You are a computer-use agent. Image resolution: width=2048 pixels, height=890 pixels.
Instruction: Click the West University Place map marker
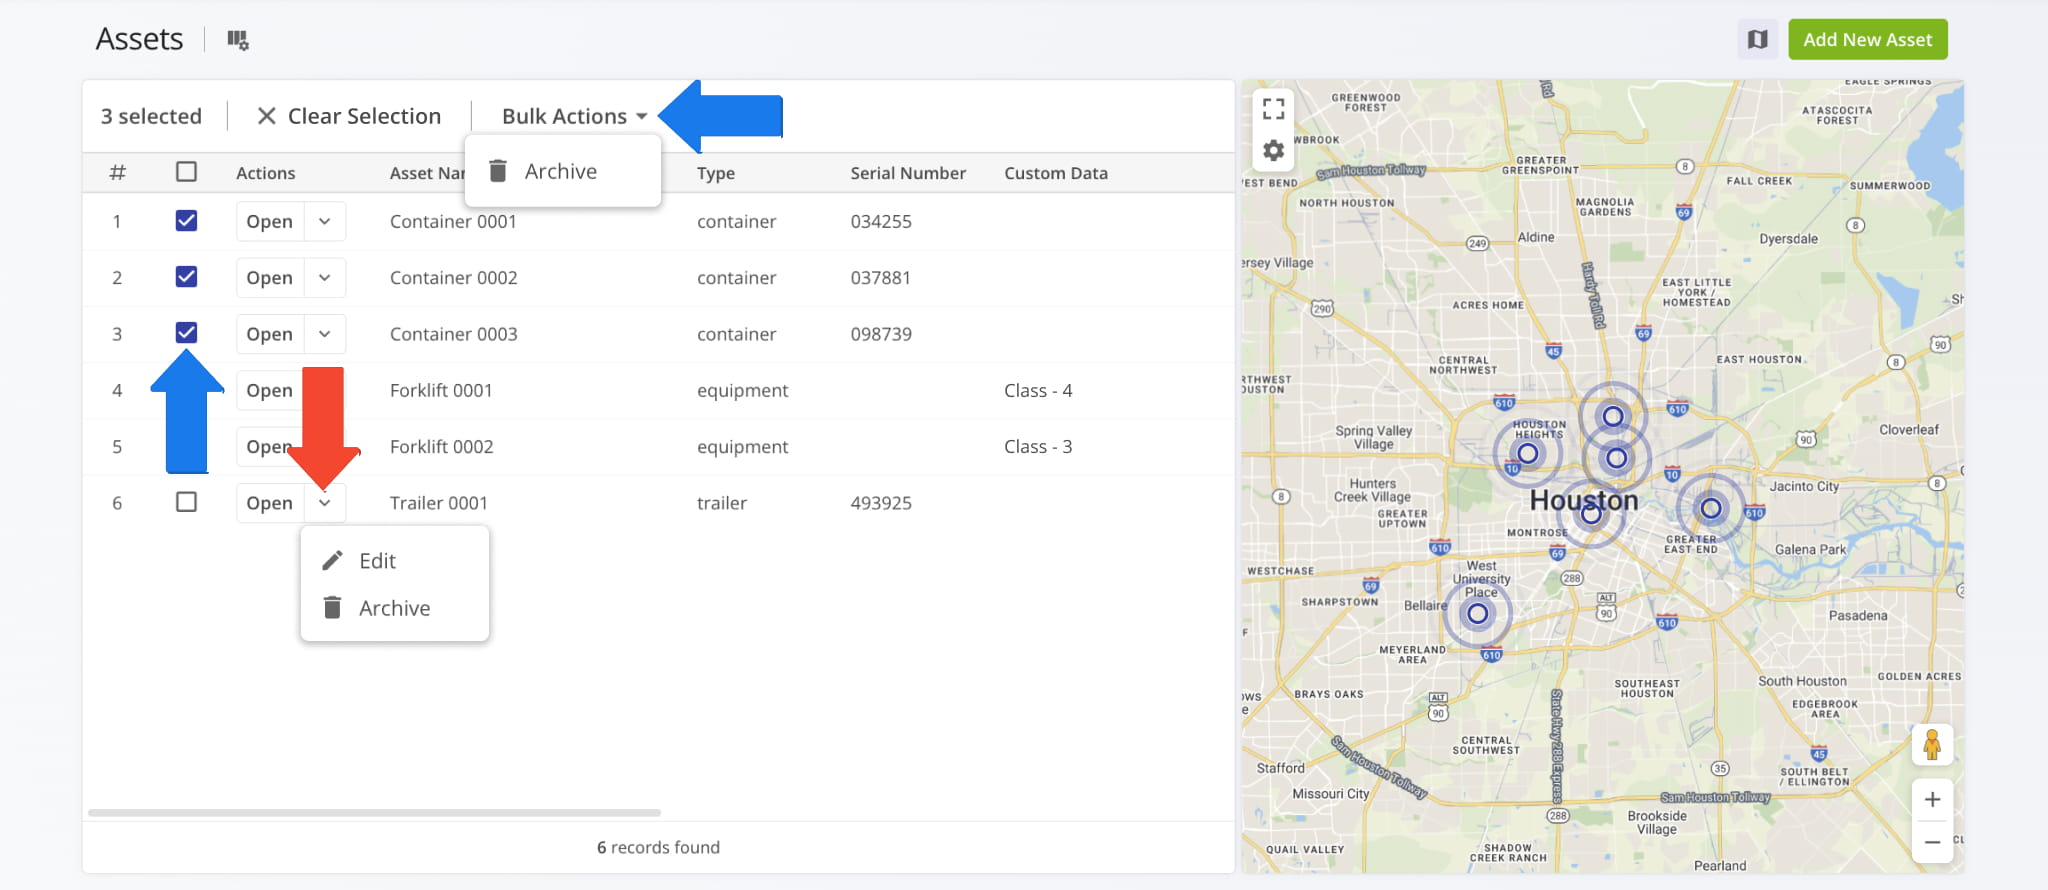point(1477,614)
